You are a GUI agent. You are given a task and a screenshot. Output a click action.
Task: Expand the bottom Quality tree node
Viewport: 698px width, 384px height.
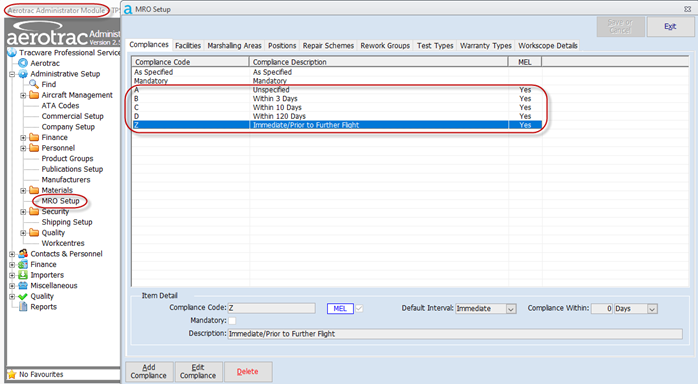[12, 296]
